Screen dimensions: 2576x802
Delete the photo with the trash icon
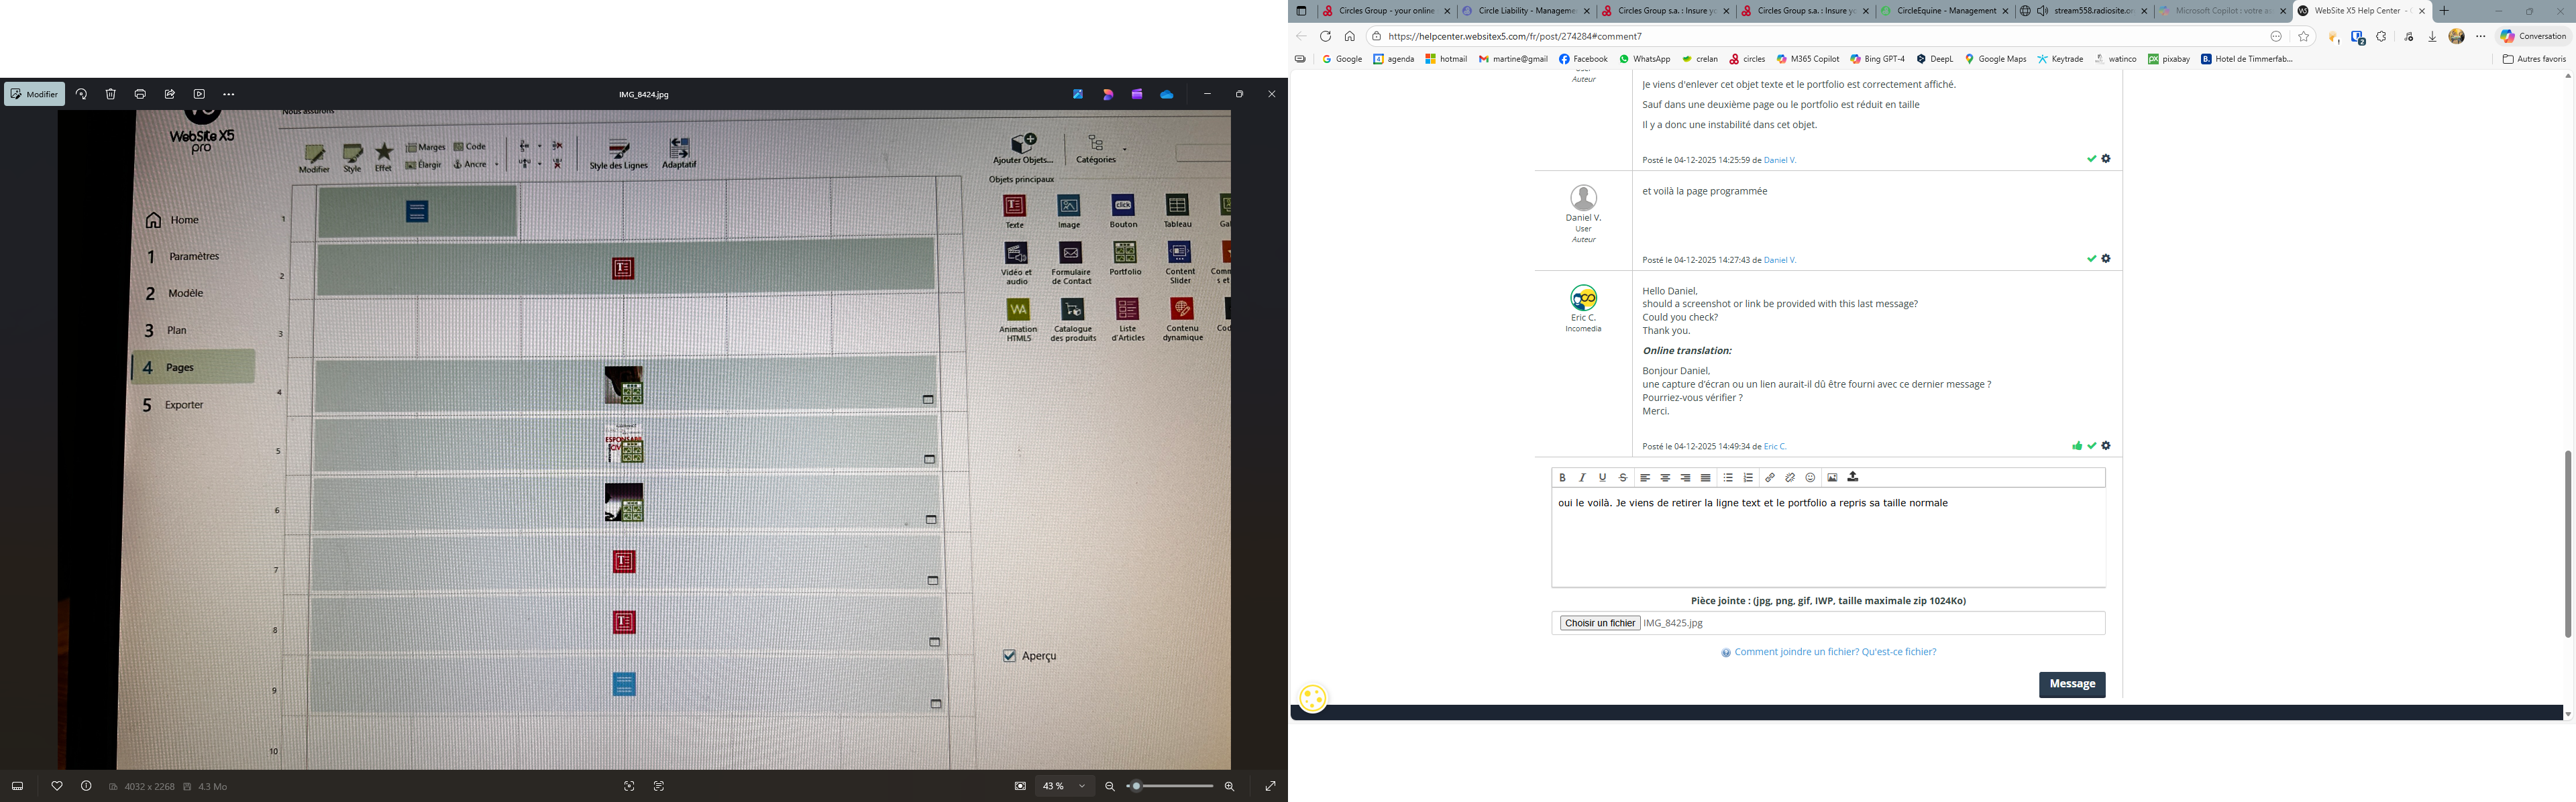[111, 94]
